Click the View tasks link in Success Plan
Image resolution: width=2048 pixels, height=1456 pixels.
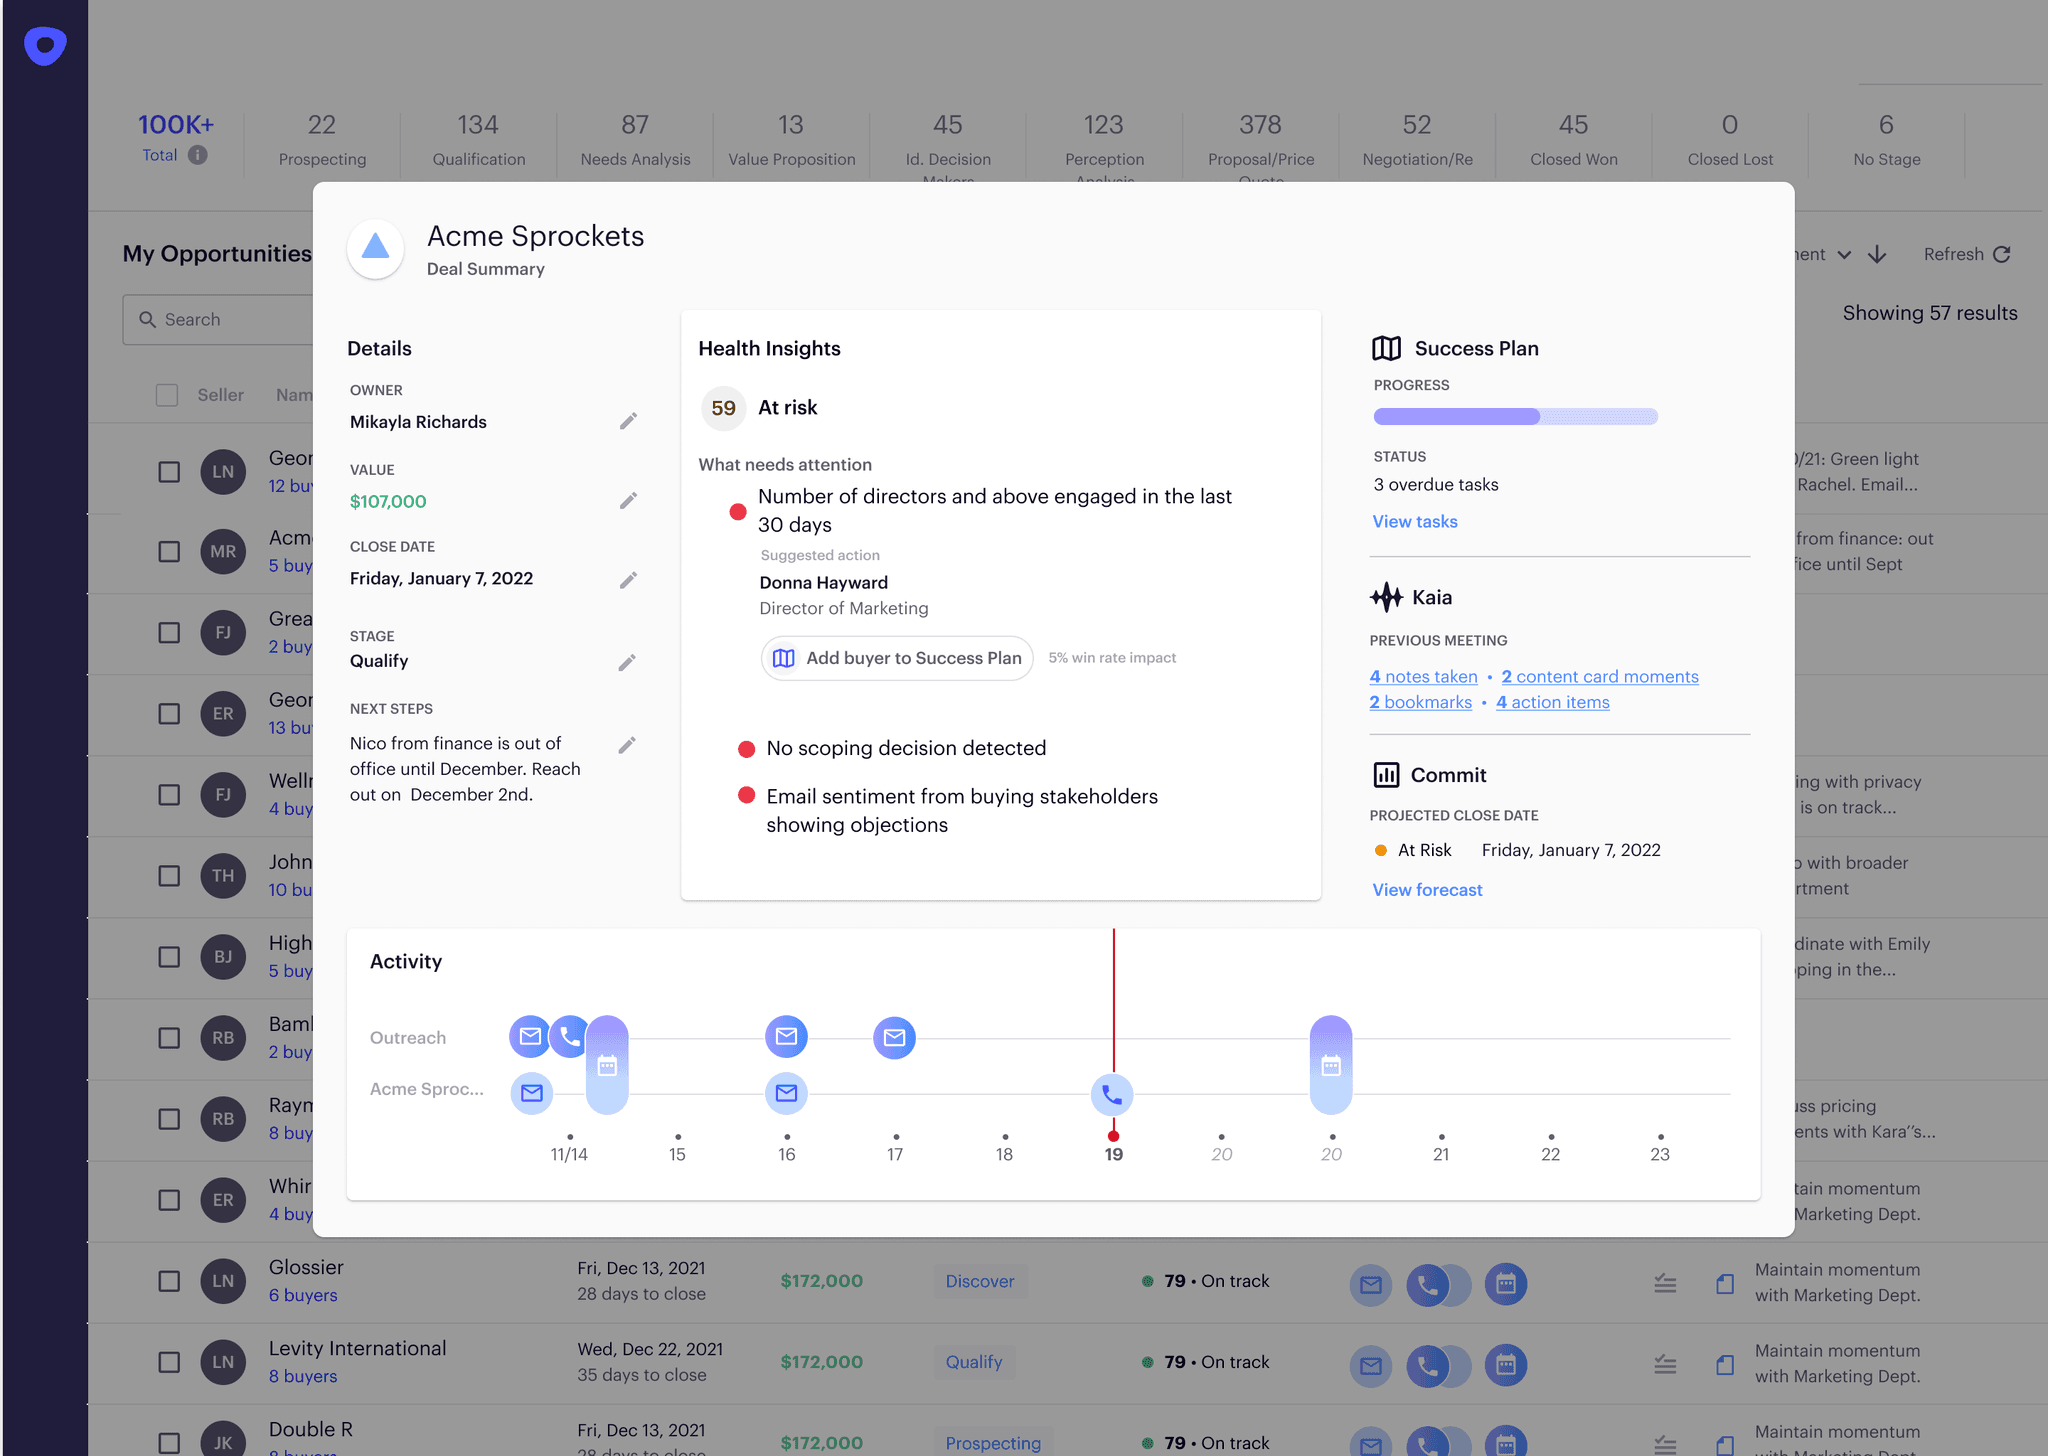1415,522
